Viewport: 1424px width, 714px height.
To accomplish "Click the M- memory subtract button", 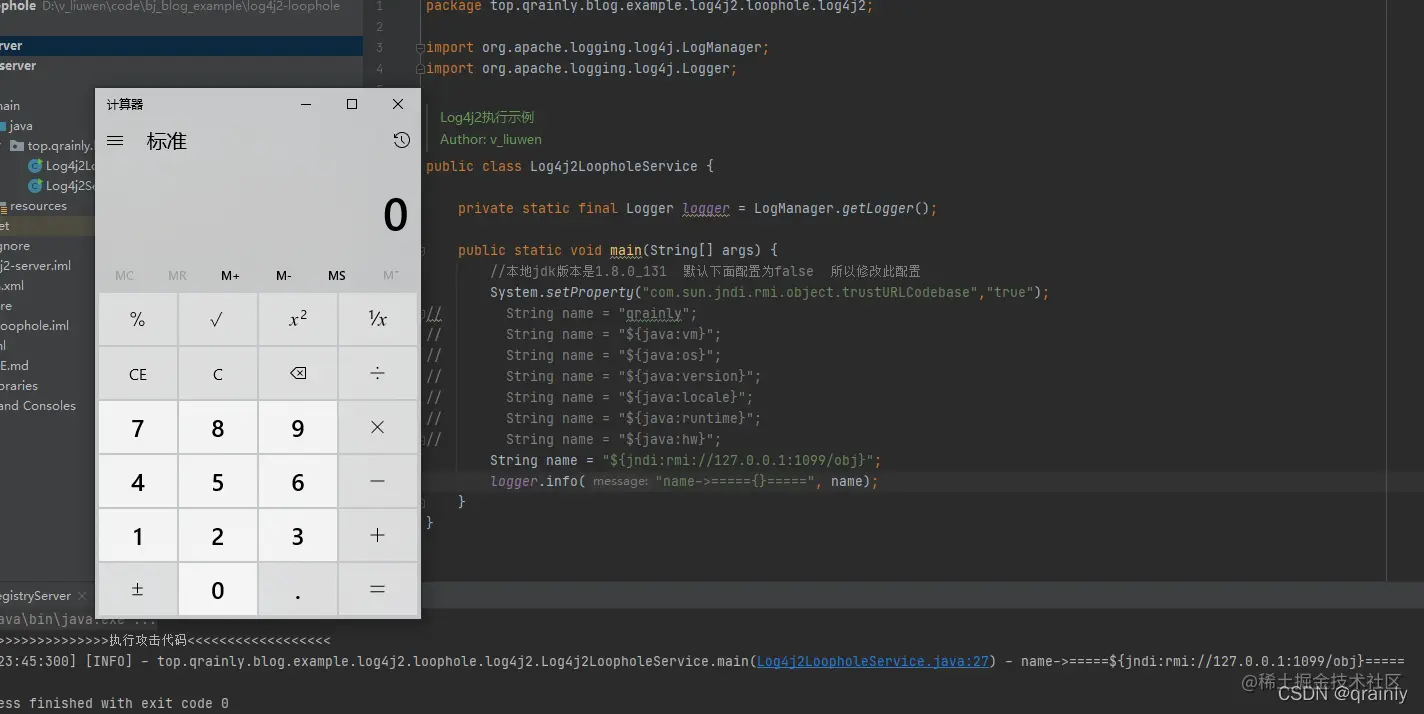I will [x=284, y=276].
